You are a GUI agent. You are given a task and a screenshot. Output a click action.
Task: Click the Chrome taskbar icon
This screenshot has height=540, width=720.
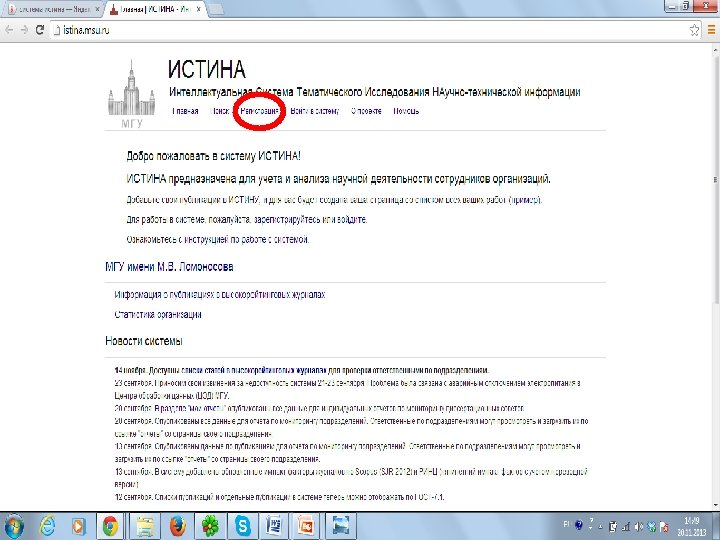coord(110,526)
